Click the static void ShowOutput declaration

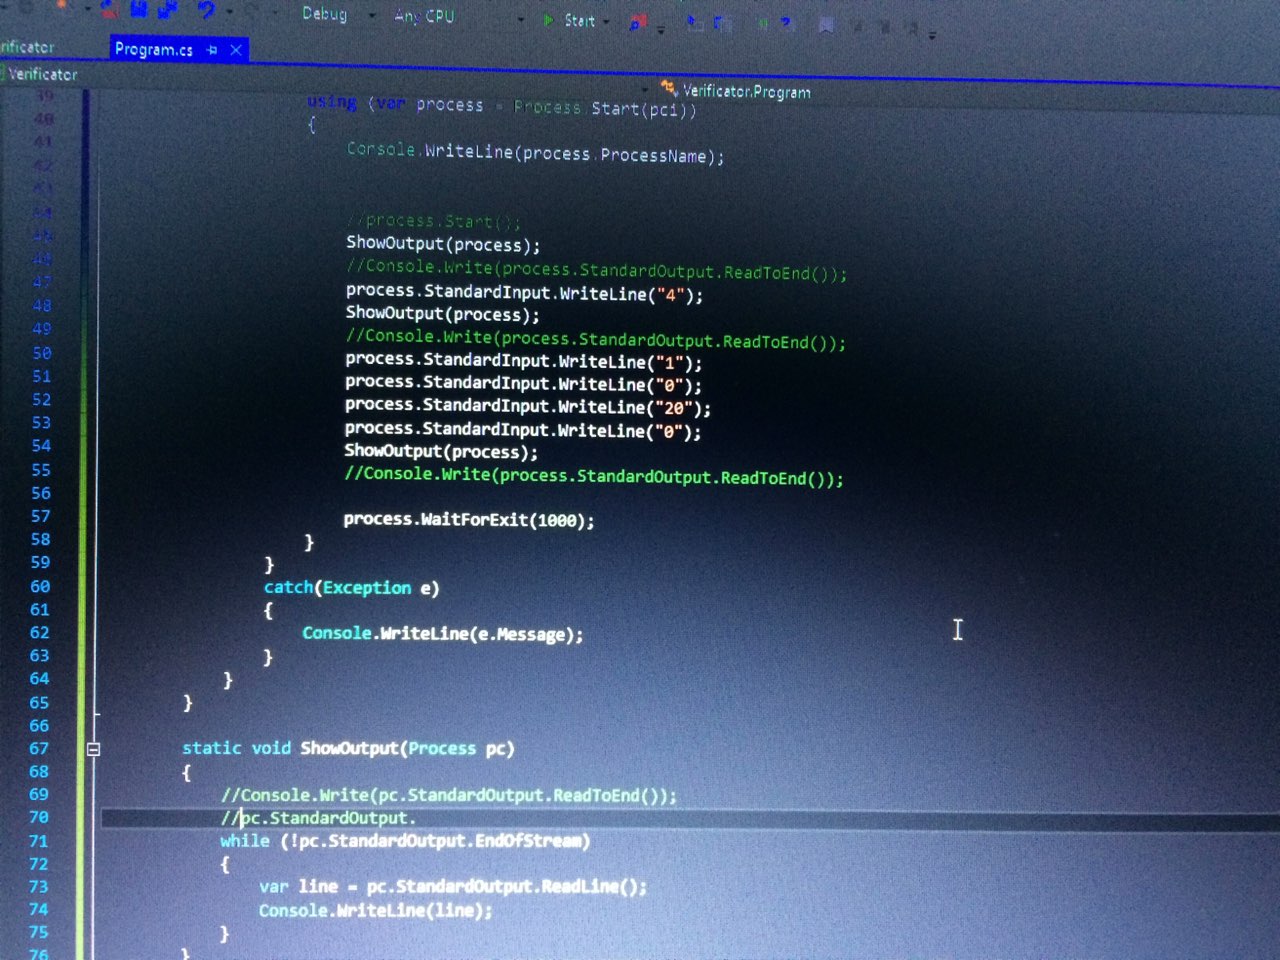click(347, 748)
